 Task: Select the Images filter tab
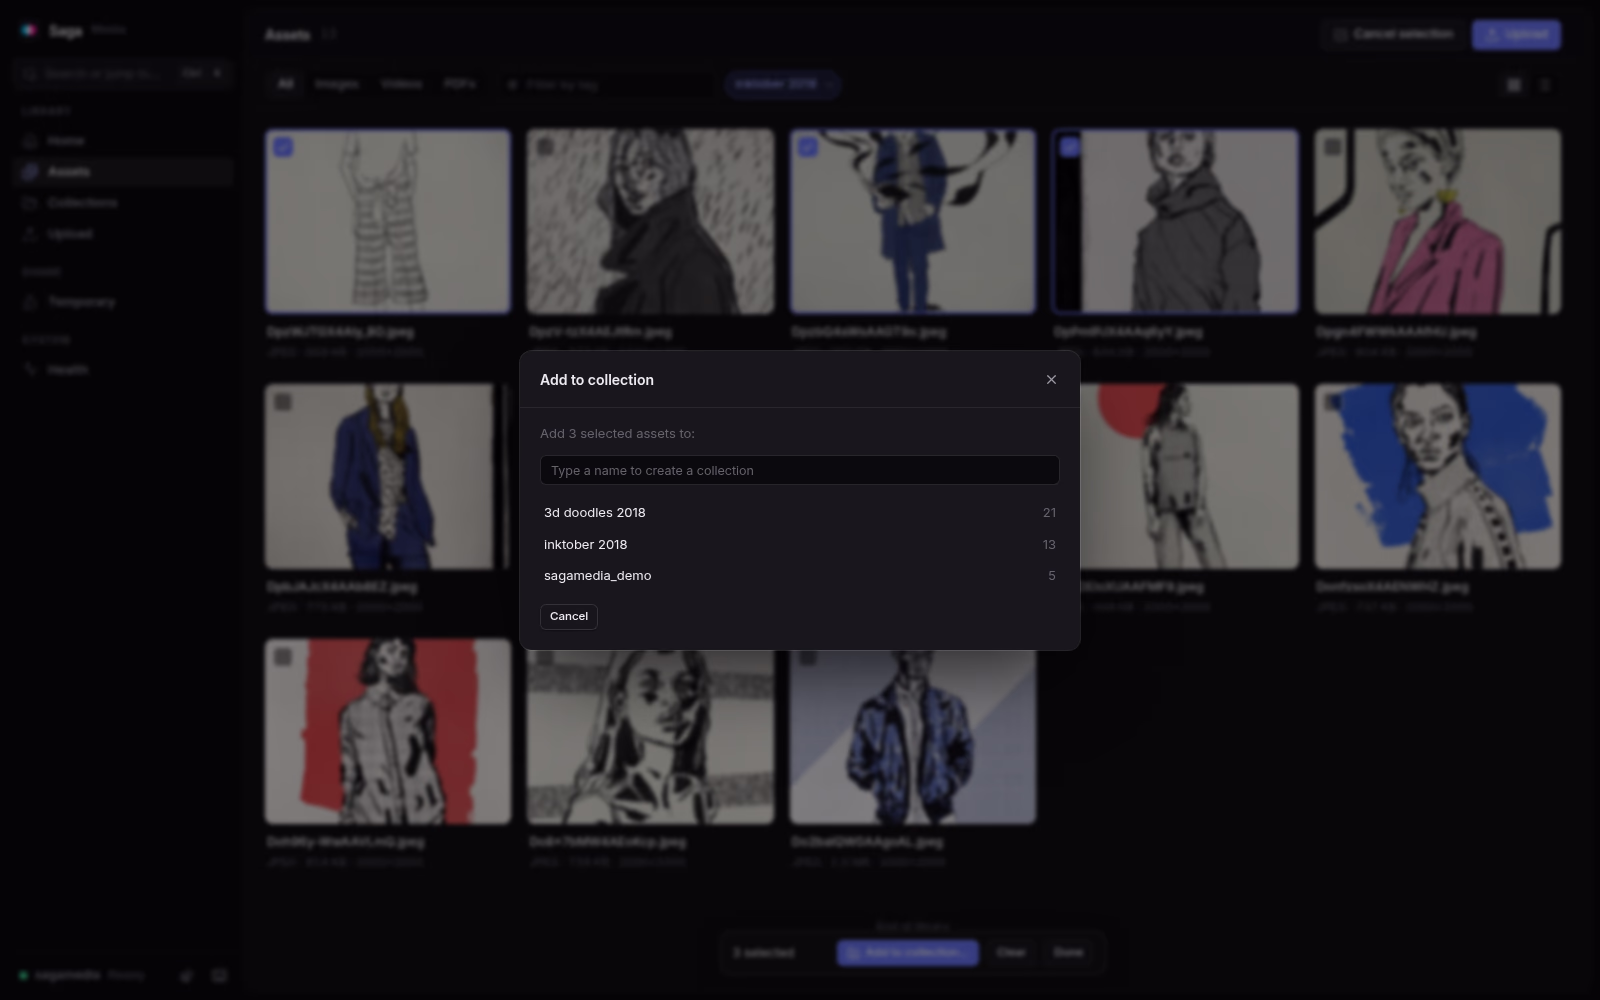tap(336, 85)
